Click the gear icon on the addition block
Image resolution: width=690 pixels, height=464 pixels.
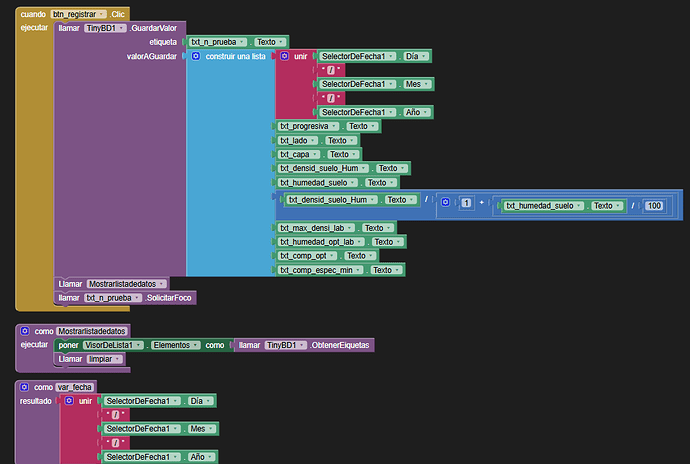tap(445, 205)
